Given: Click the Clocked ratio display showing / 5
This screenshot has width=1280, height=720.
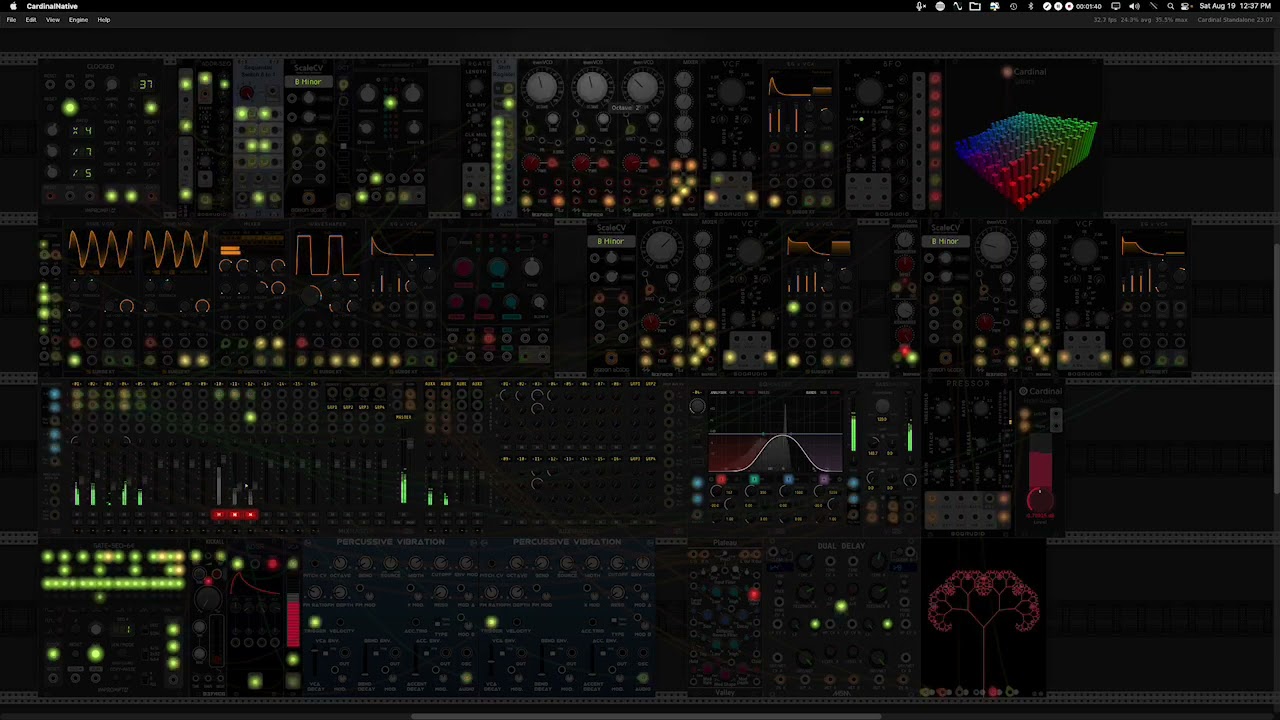Looking at the screenshot, I should click(81, 172).
